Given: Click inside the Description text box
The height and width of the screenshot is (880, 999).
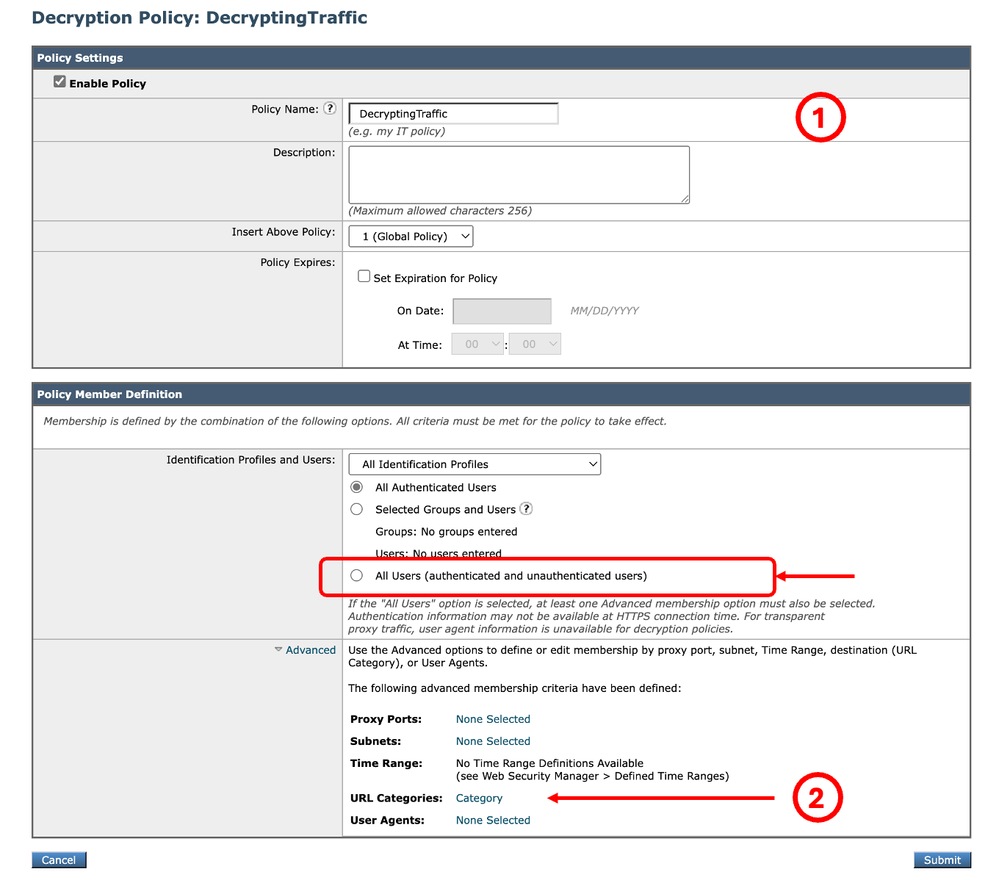Looking at the screenshot, I should pyautogui.click(x=518, y=174).
